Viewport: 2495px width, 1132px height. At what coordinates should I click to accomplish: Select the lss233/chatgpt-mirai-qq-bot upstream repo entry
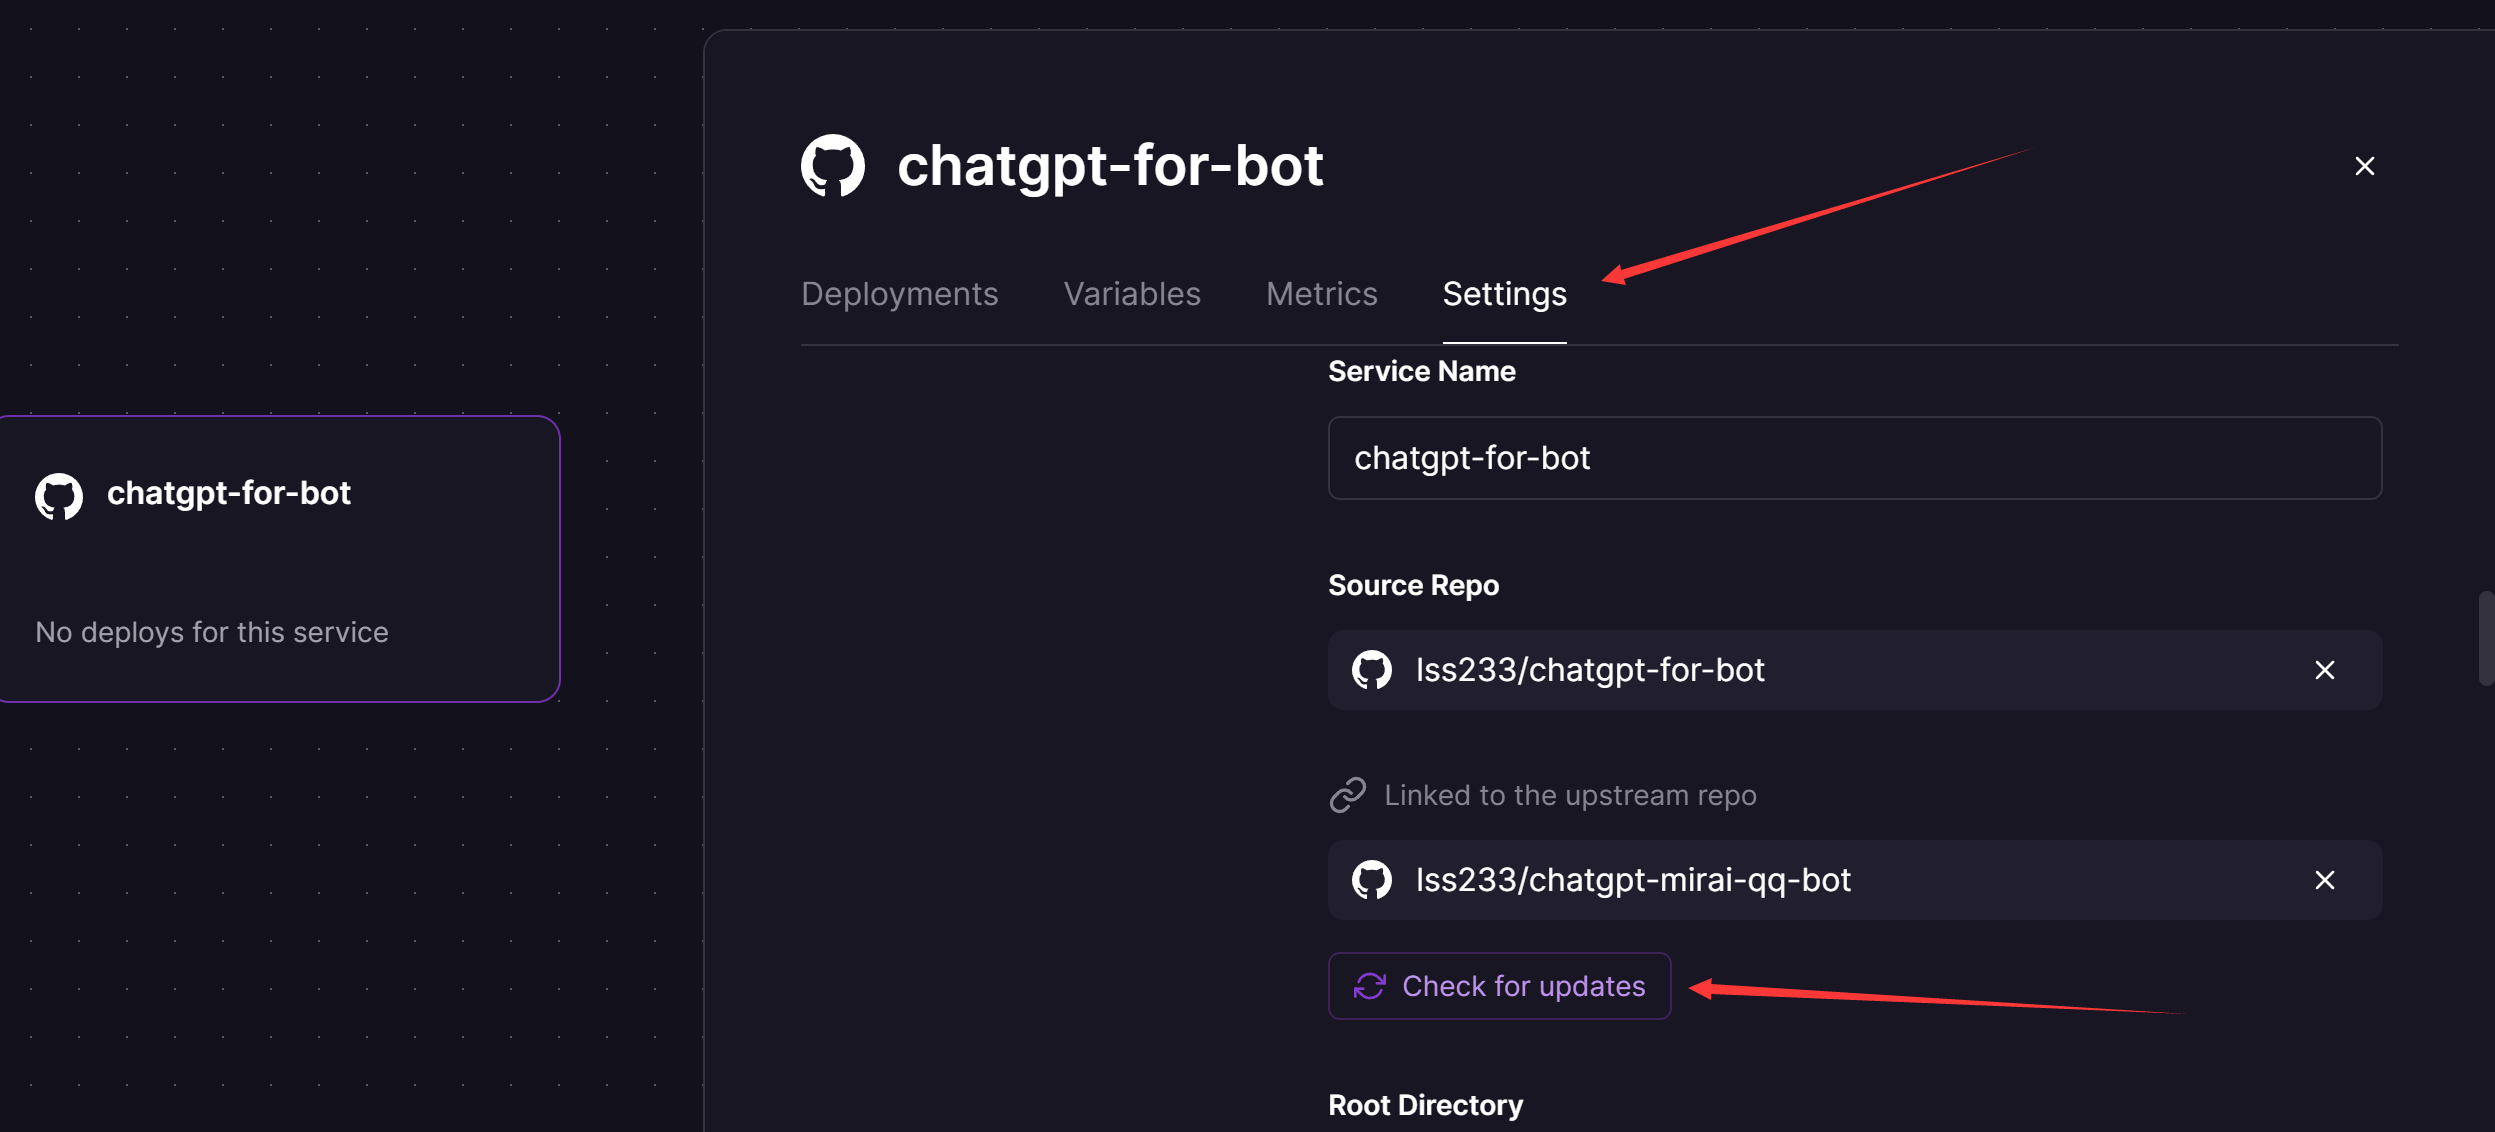[x=1633, y=880]
